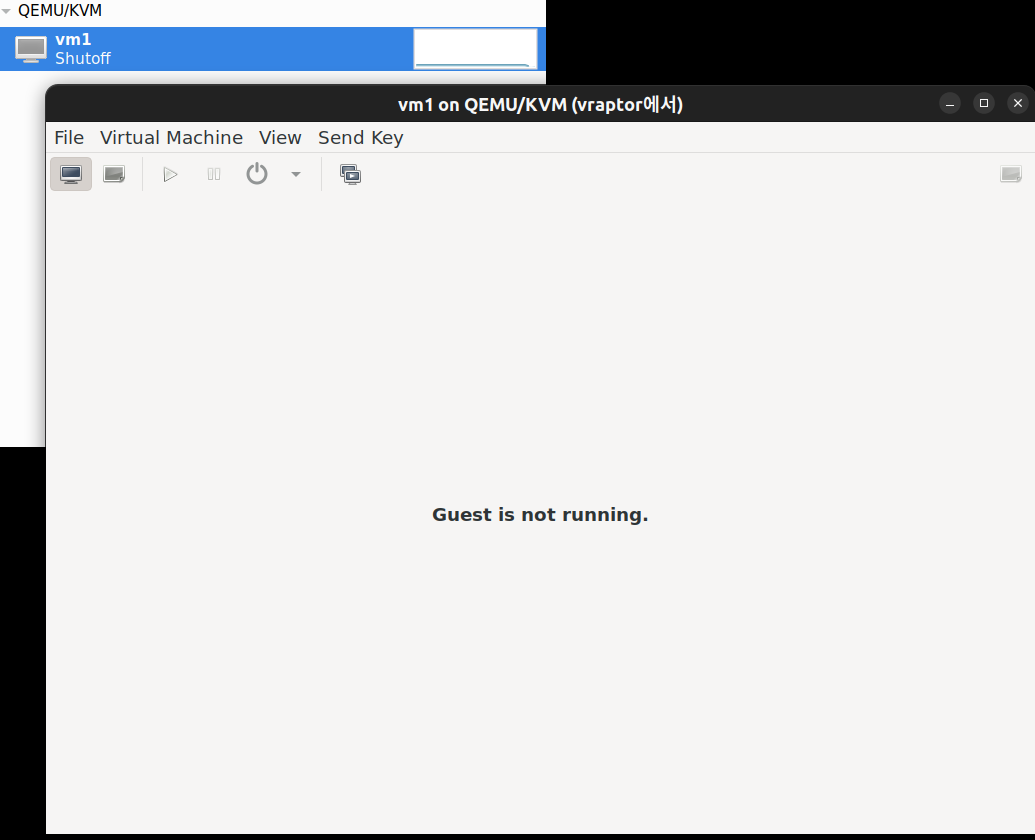Close the vm1 console window

point(1018,104)
